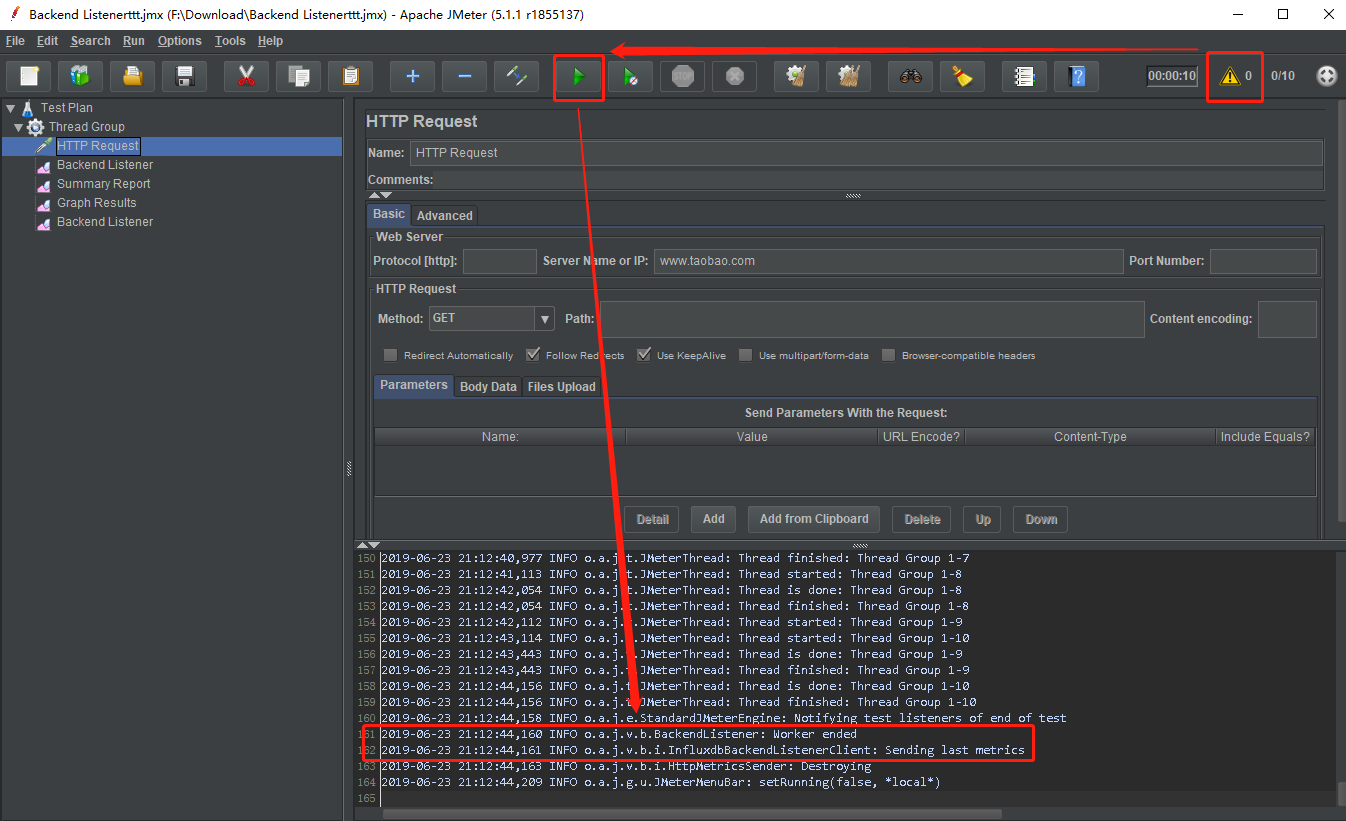This screenshot has width=1346, height=821.
Task: Switch to the Files Upload tab
Action: [561, 387]
